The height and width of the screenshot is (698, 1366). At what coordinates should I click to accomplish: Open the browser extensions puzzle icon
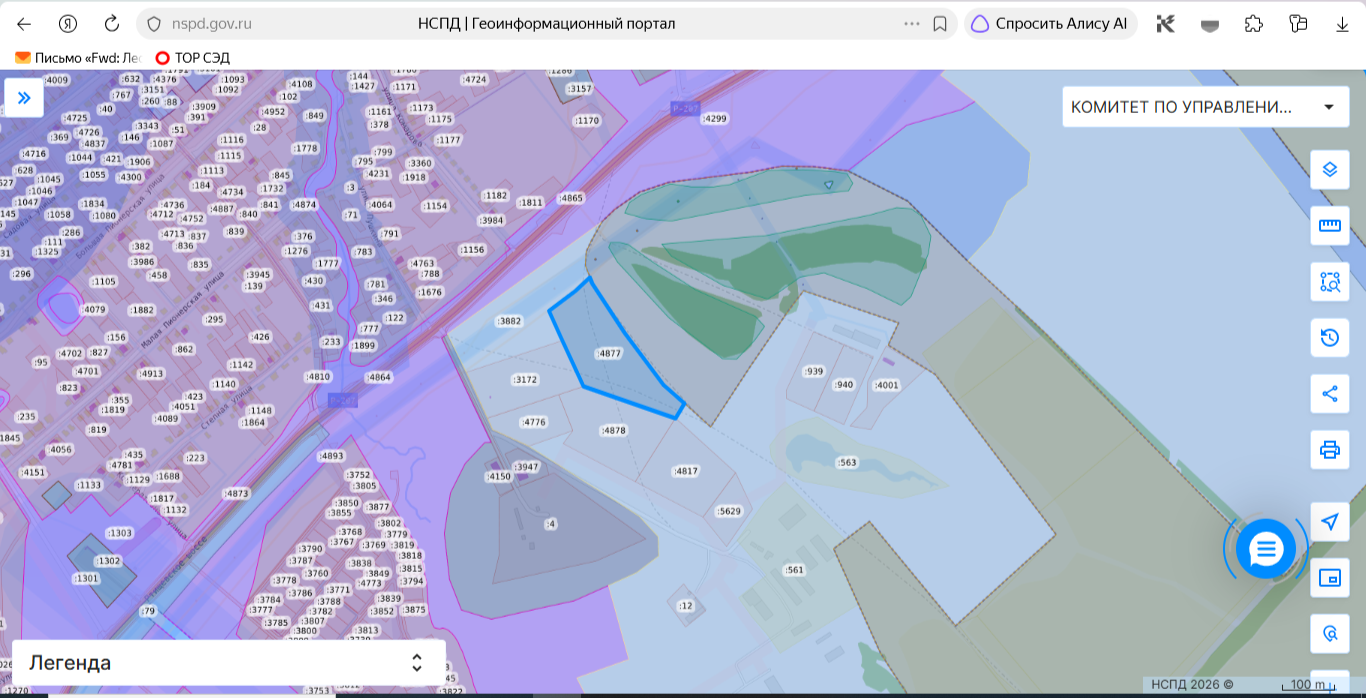1254,24
